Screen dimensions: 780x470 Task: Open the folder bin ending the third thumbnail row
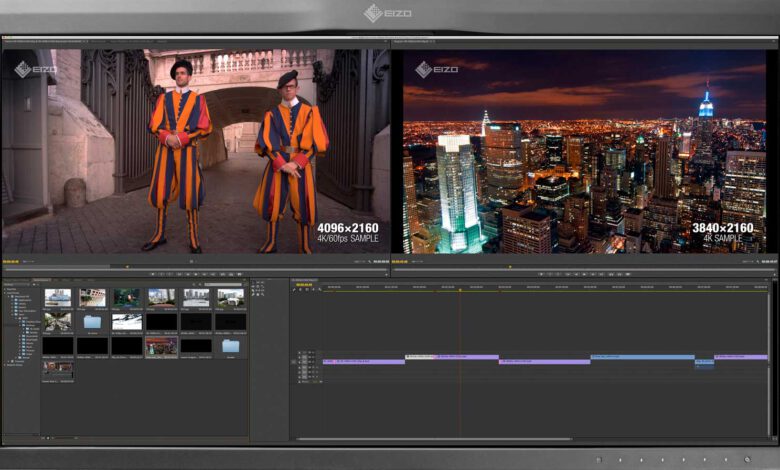pyautogui.click(x=230, y=346)
